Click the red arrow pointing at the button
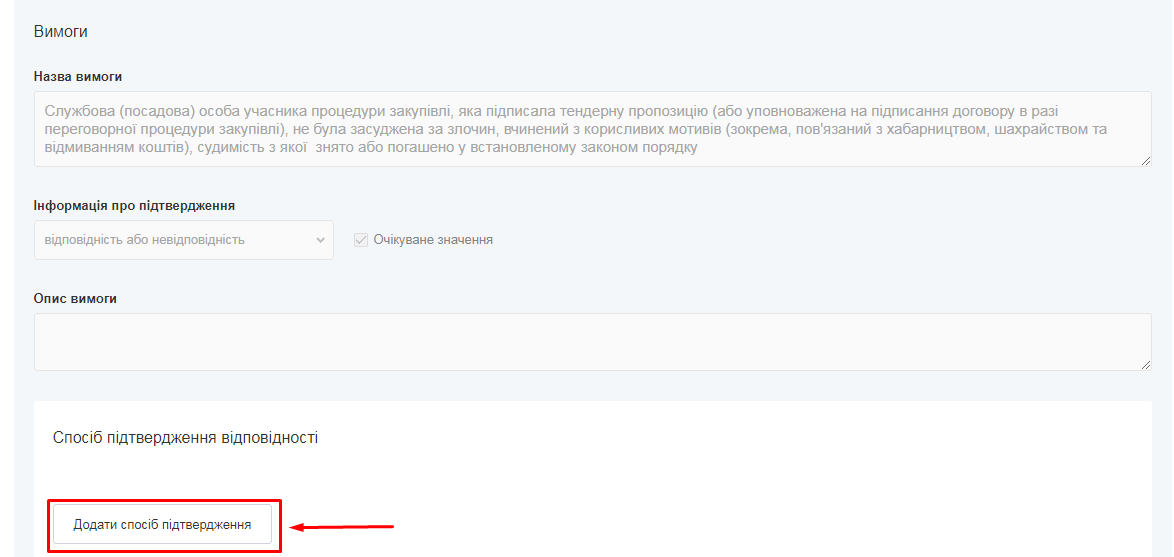This screenshot has width=1174, height=557. [x=343, y=525]
